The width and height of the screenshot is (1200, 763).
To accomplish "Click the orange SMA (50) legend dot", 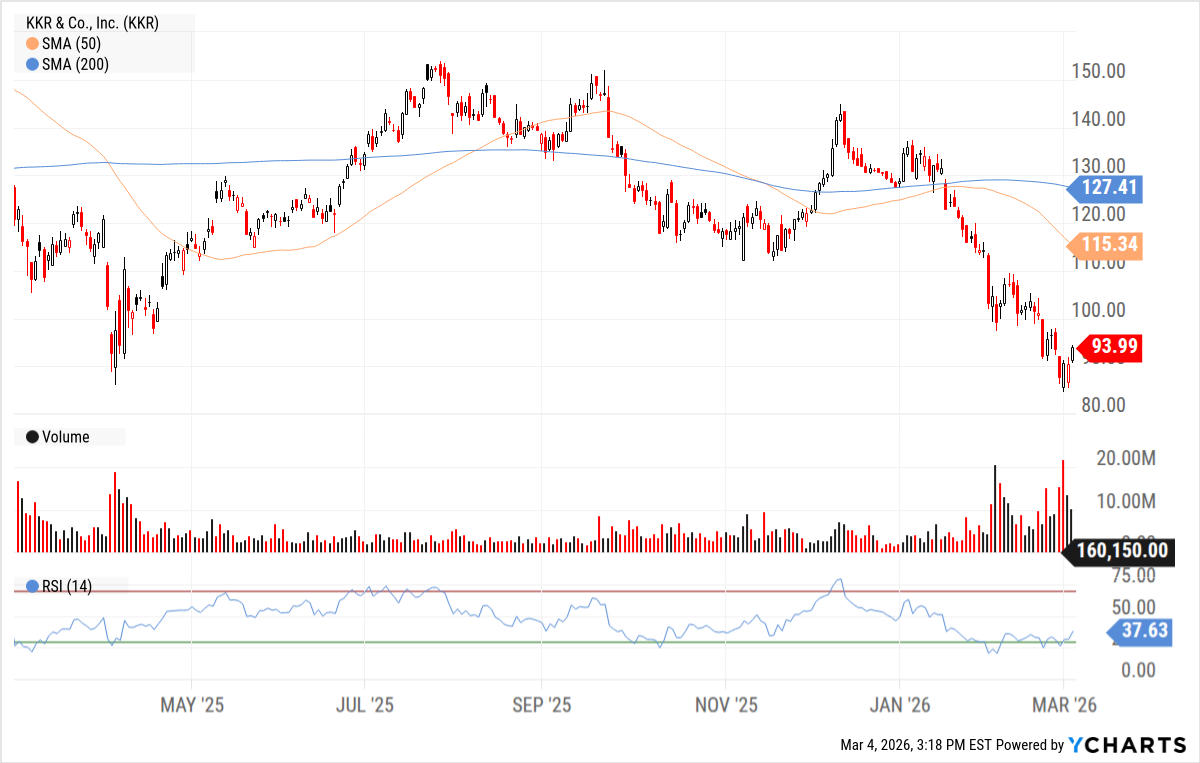I will tap(32, 44).
